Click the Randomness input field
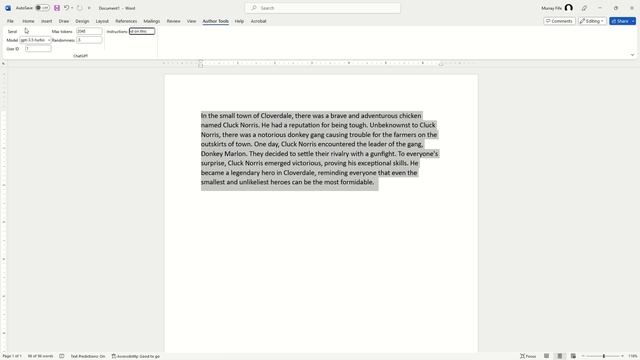Screen dimensions: 640x360 (89, 40)
